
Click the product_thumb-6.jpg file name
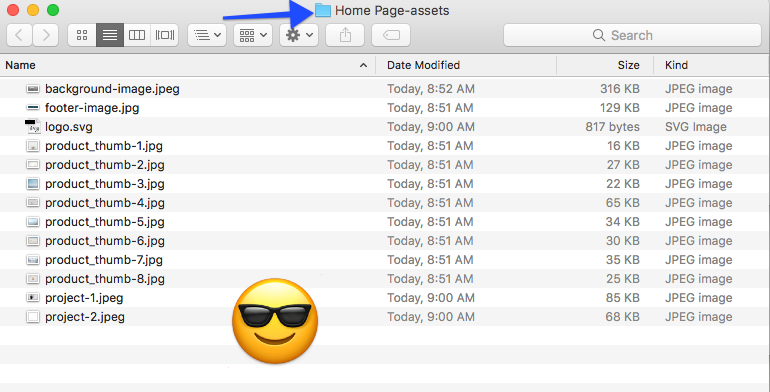click(105, 241)
